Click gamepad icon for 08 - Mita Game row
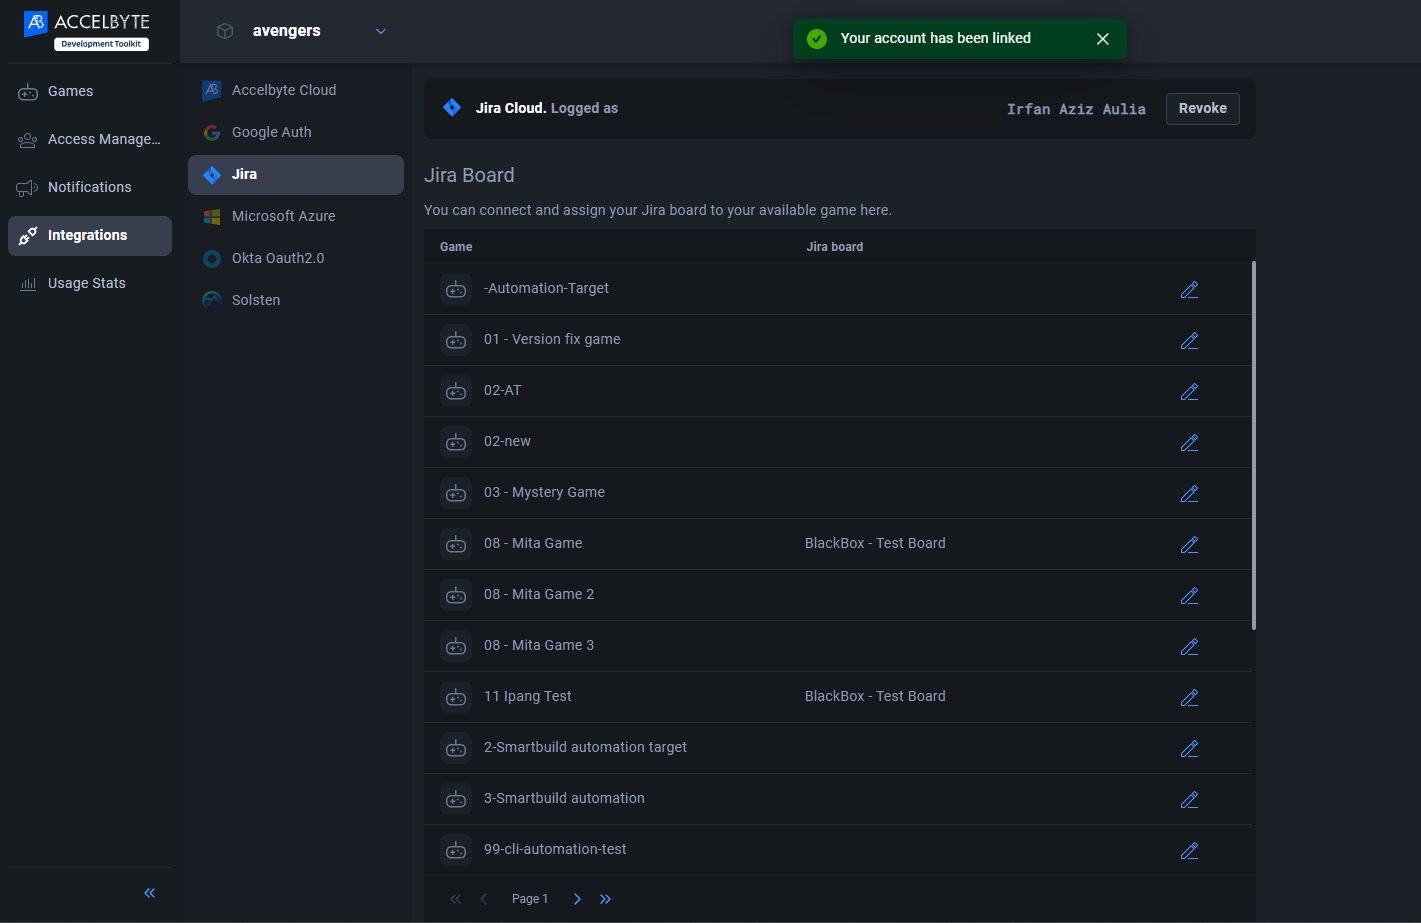Viewport: 1421px width, 923px height. tap(456, 544)
